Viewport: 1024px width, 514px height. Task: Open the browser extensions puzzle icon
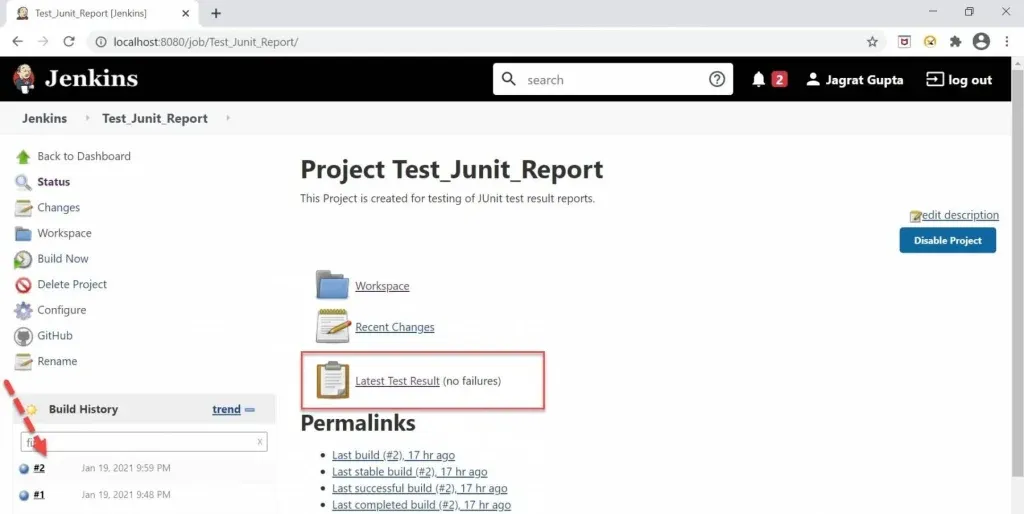(955, 42)
